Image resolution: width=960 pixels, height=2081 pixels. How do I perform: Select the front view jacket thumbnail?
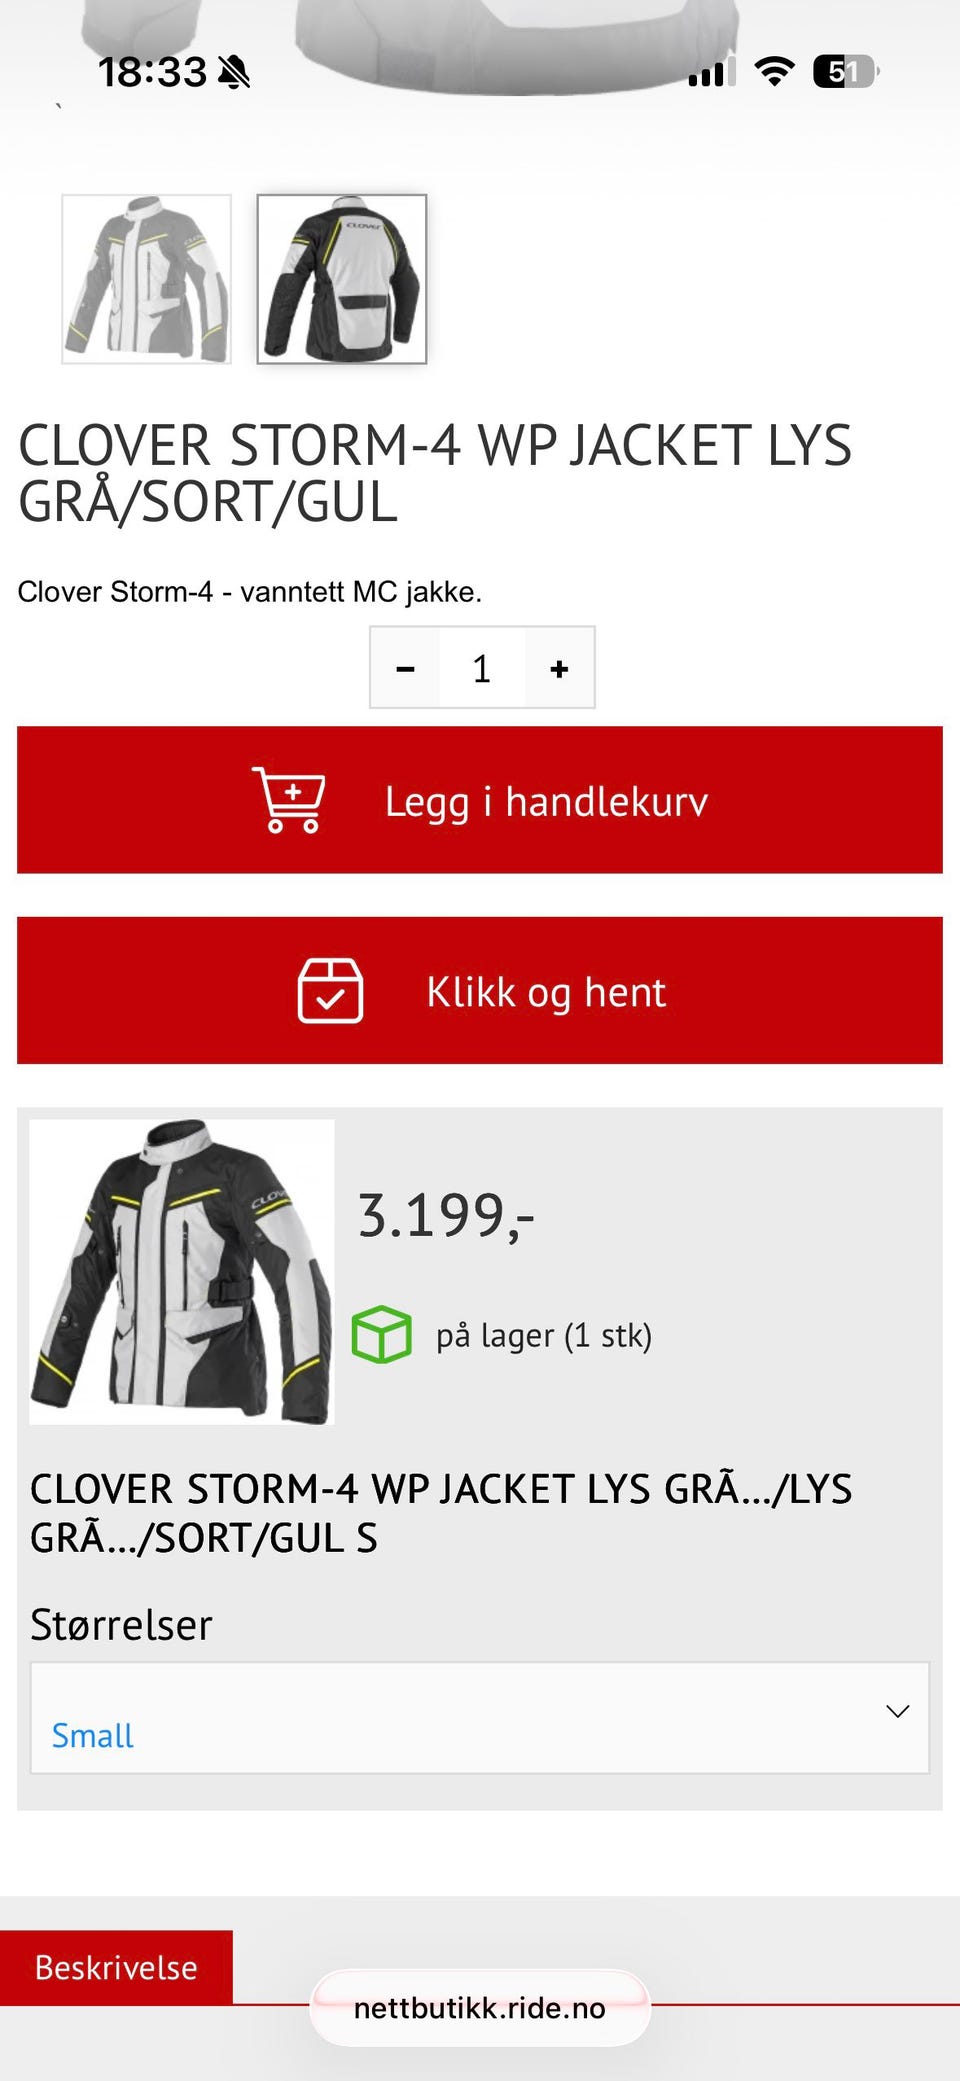click(x=147, y=279)
